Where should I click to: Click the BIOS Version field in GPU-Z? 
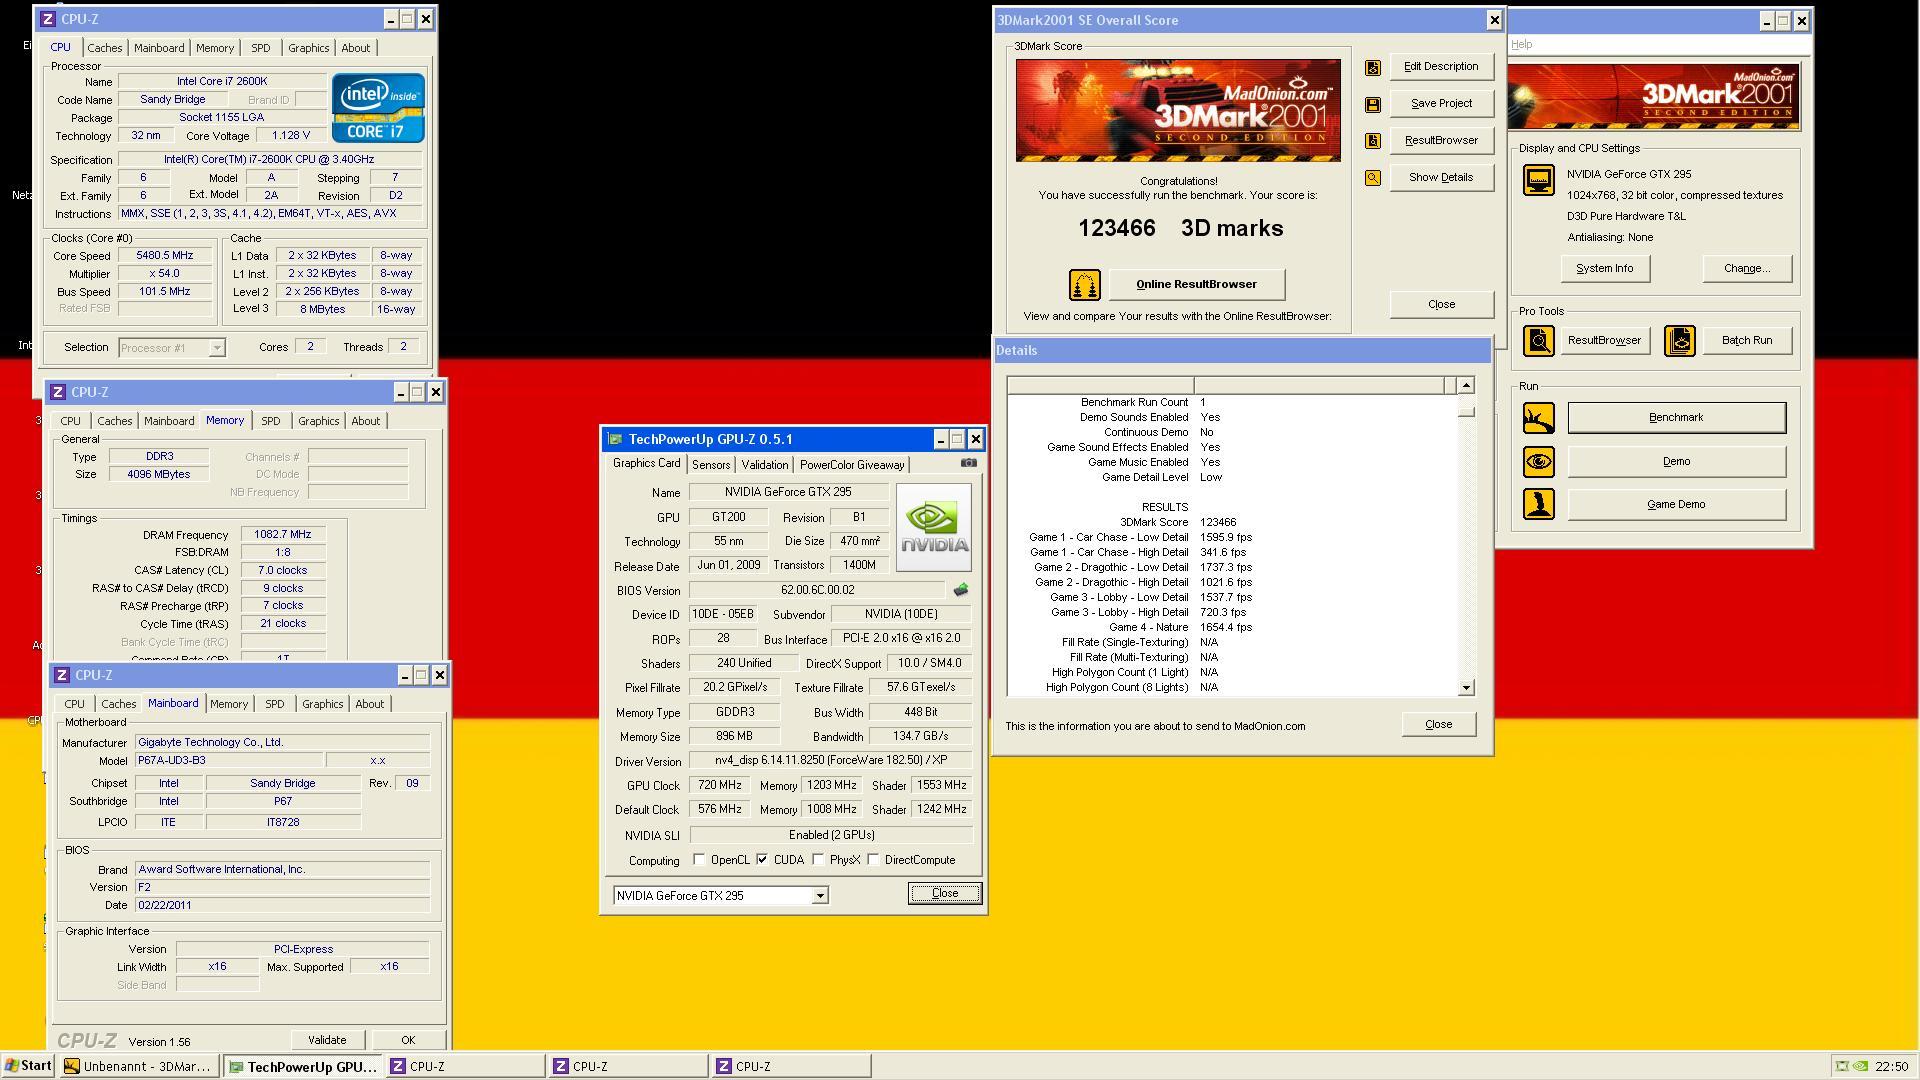click(817, 591)
